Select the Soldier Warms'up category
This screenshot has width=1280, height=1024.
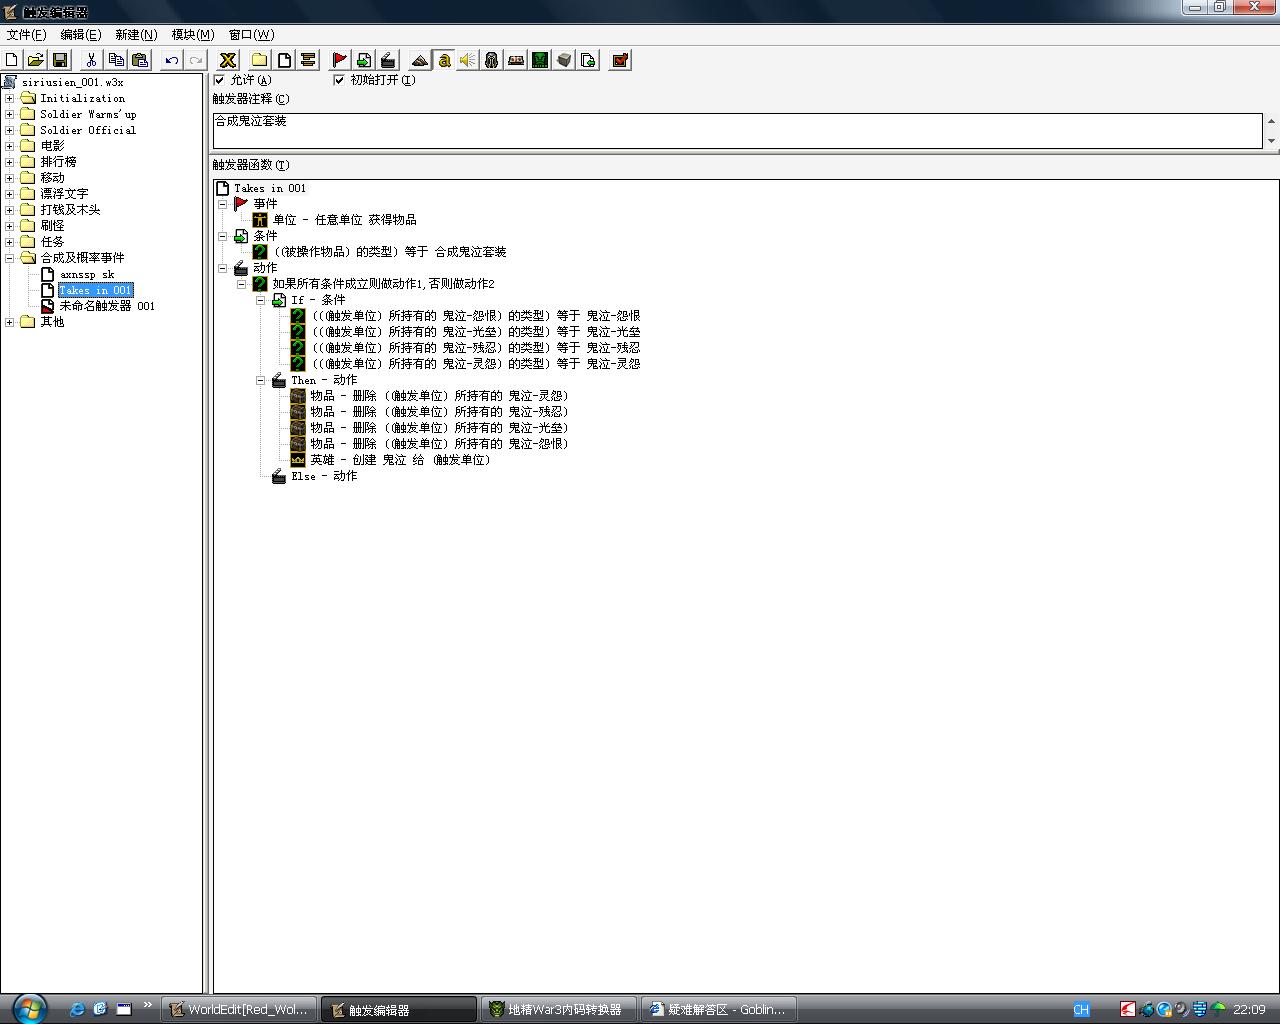pos(88,114)
